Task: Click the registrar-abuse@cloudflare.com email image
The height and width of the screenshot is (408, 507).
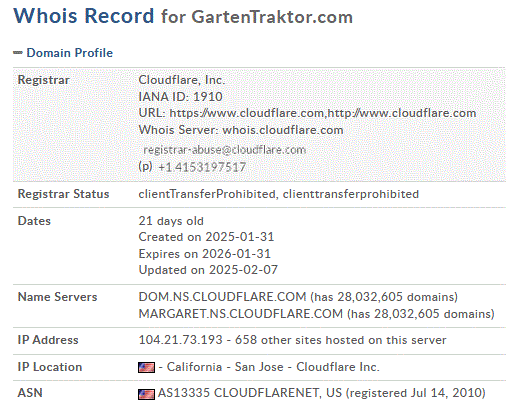Action: pyautogui.click(x=224, y=150)
